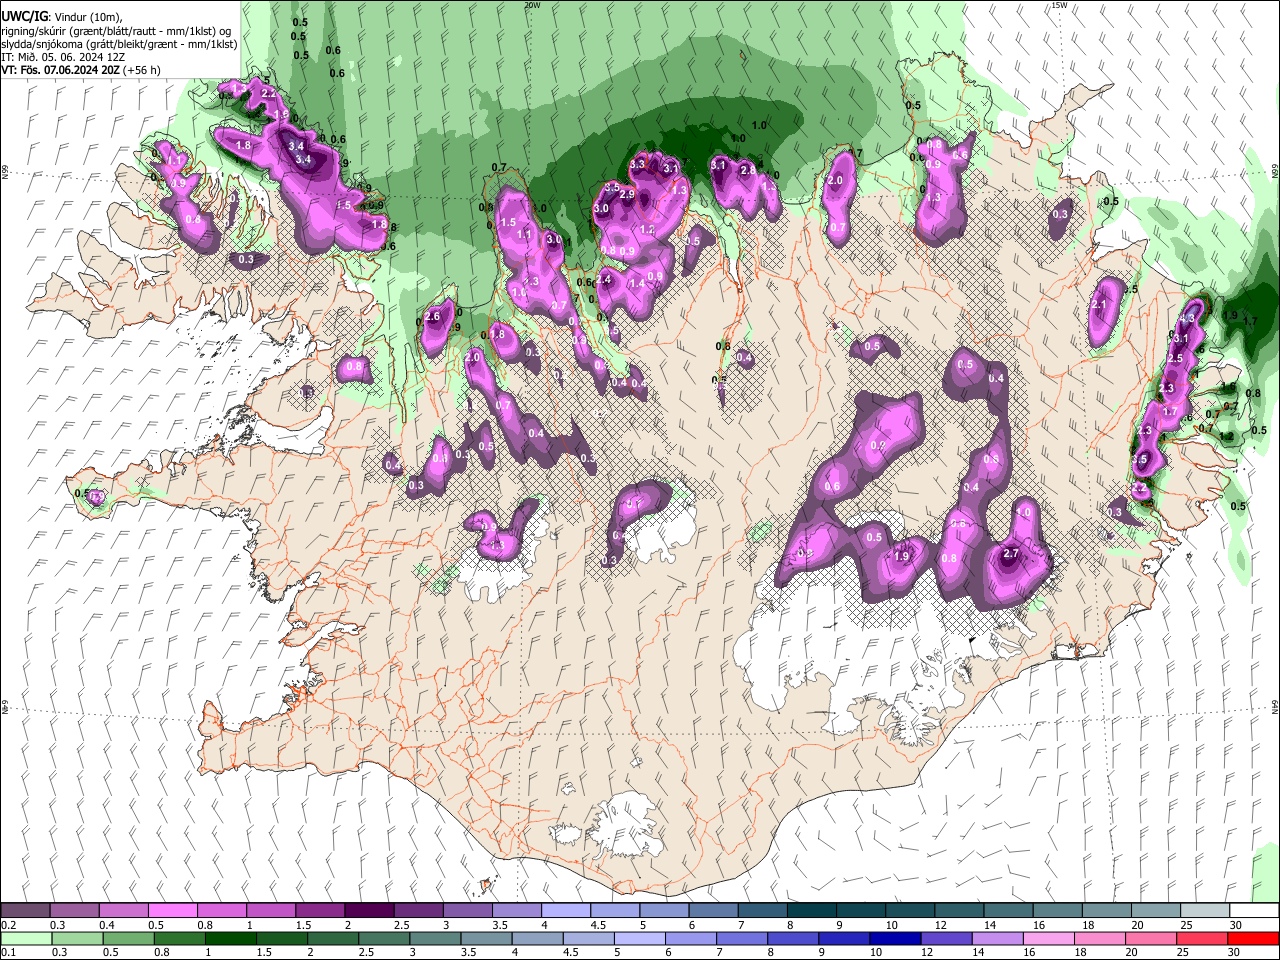Viewport: 1280px width, 960px height.
Task: Pick the bottom-row violet swatch for 14–16
Action: (998, 938)
